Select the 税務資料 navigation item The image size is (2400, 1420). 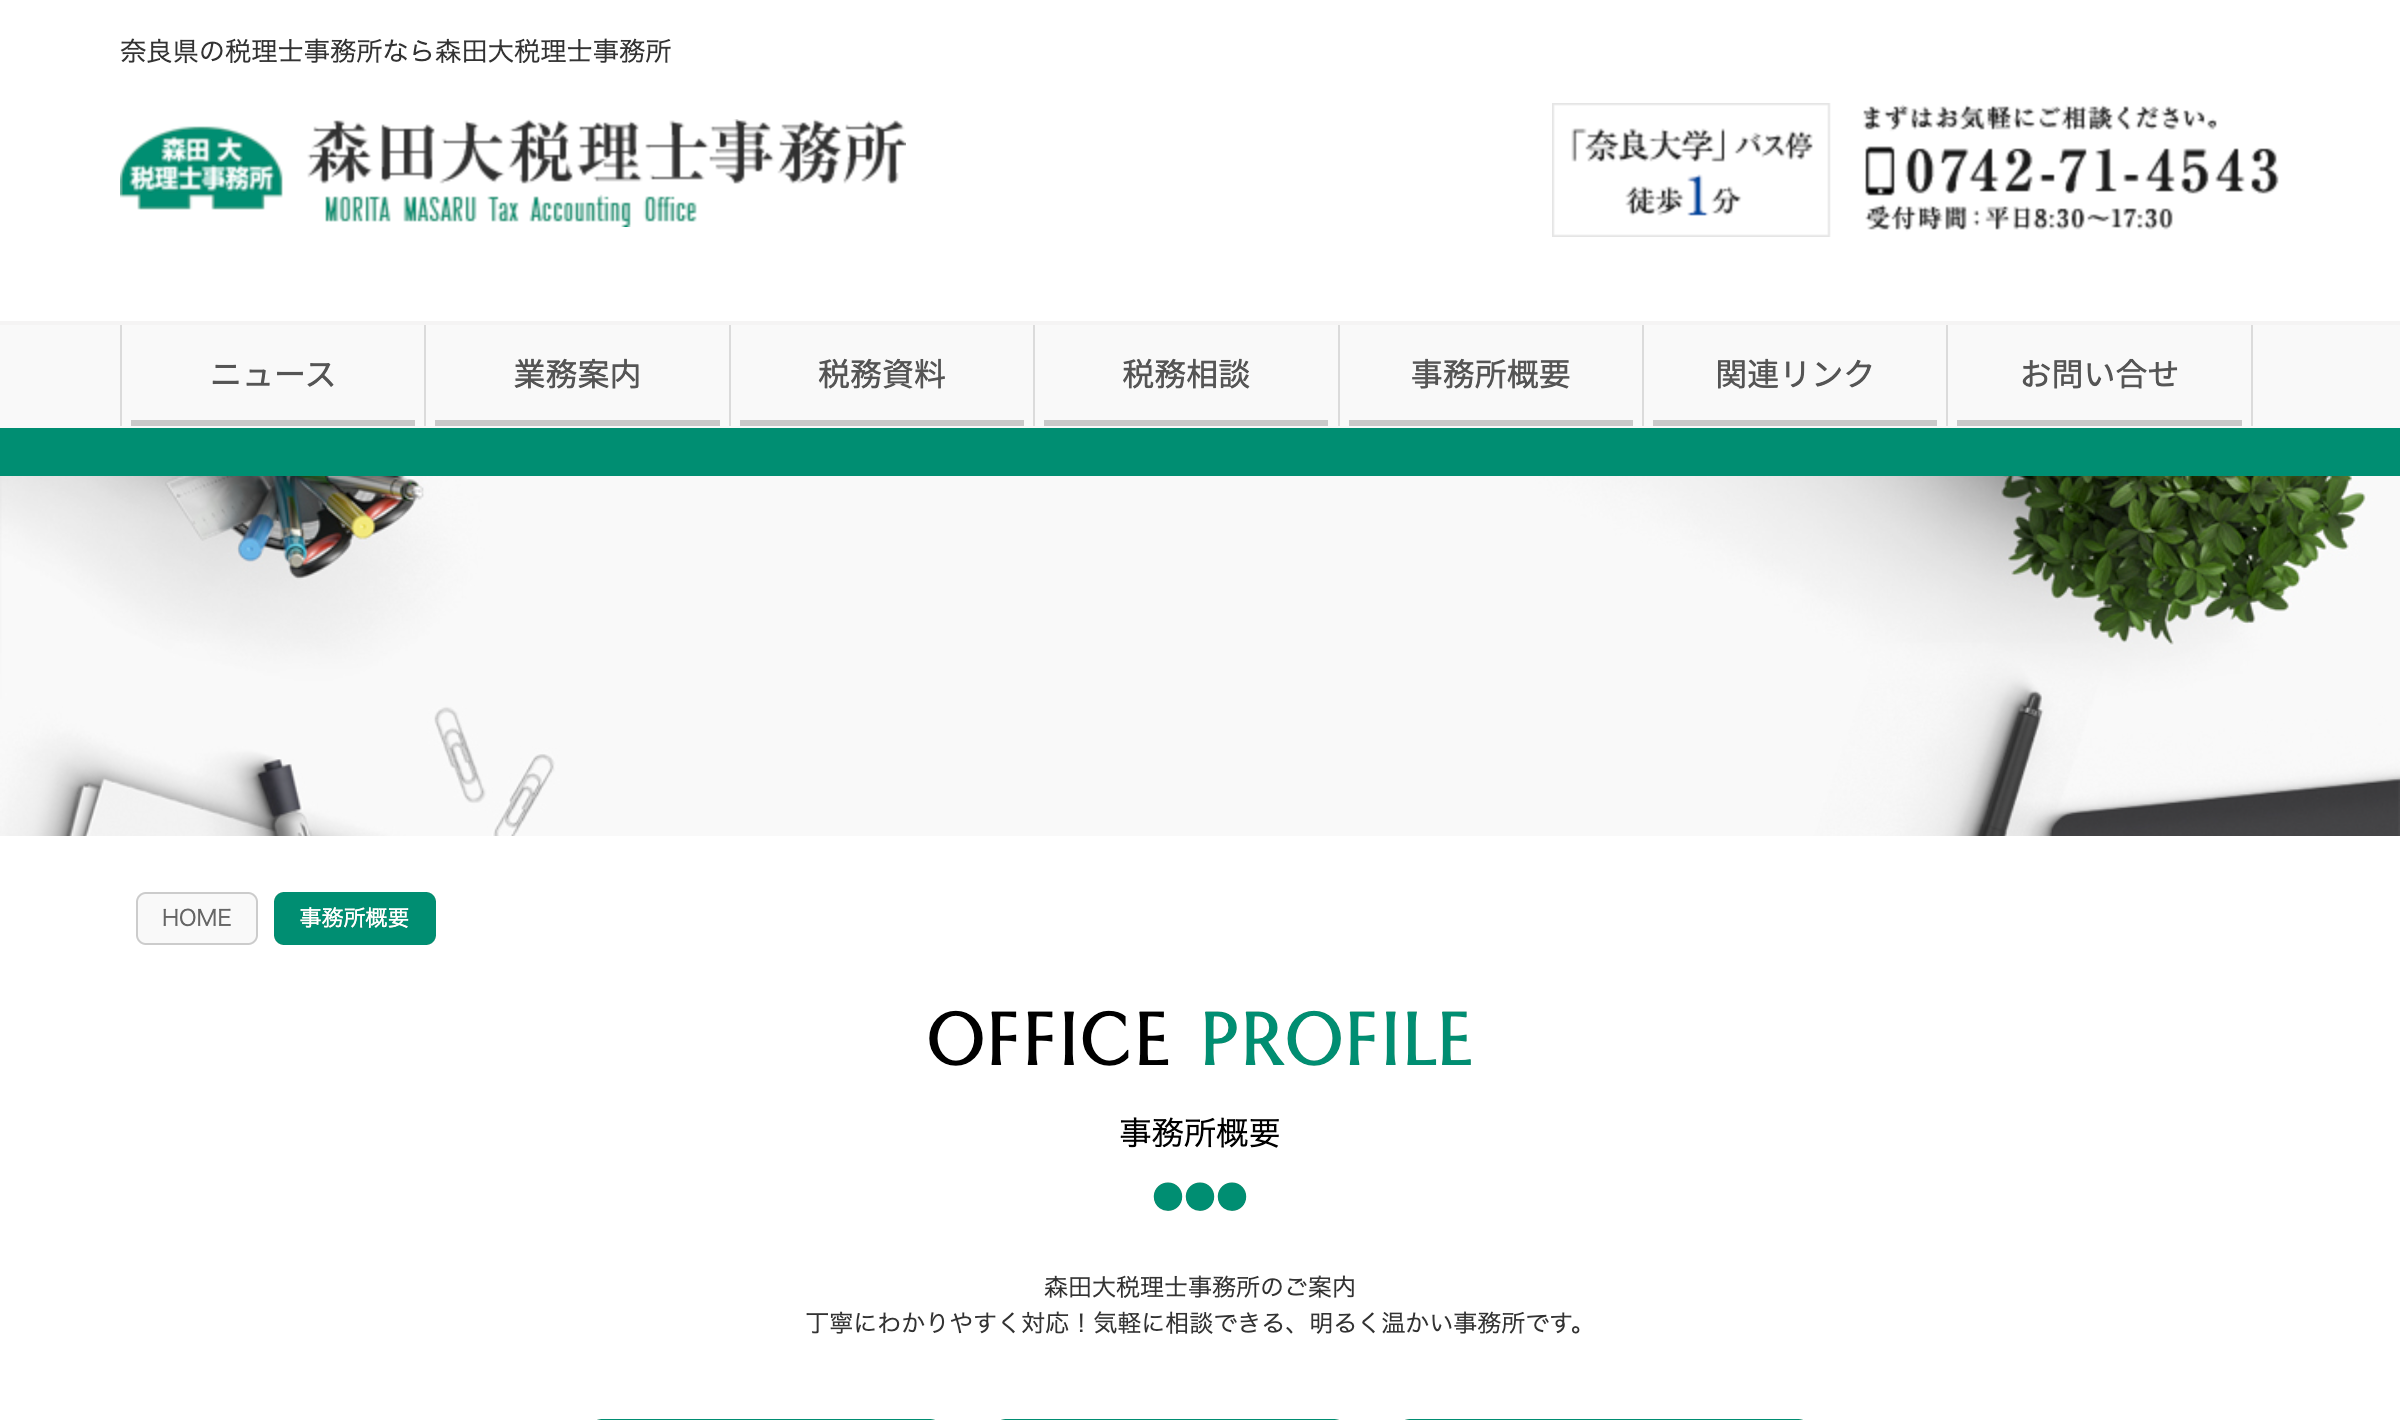pyautogui.click(x=881, y=374)
